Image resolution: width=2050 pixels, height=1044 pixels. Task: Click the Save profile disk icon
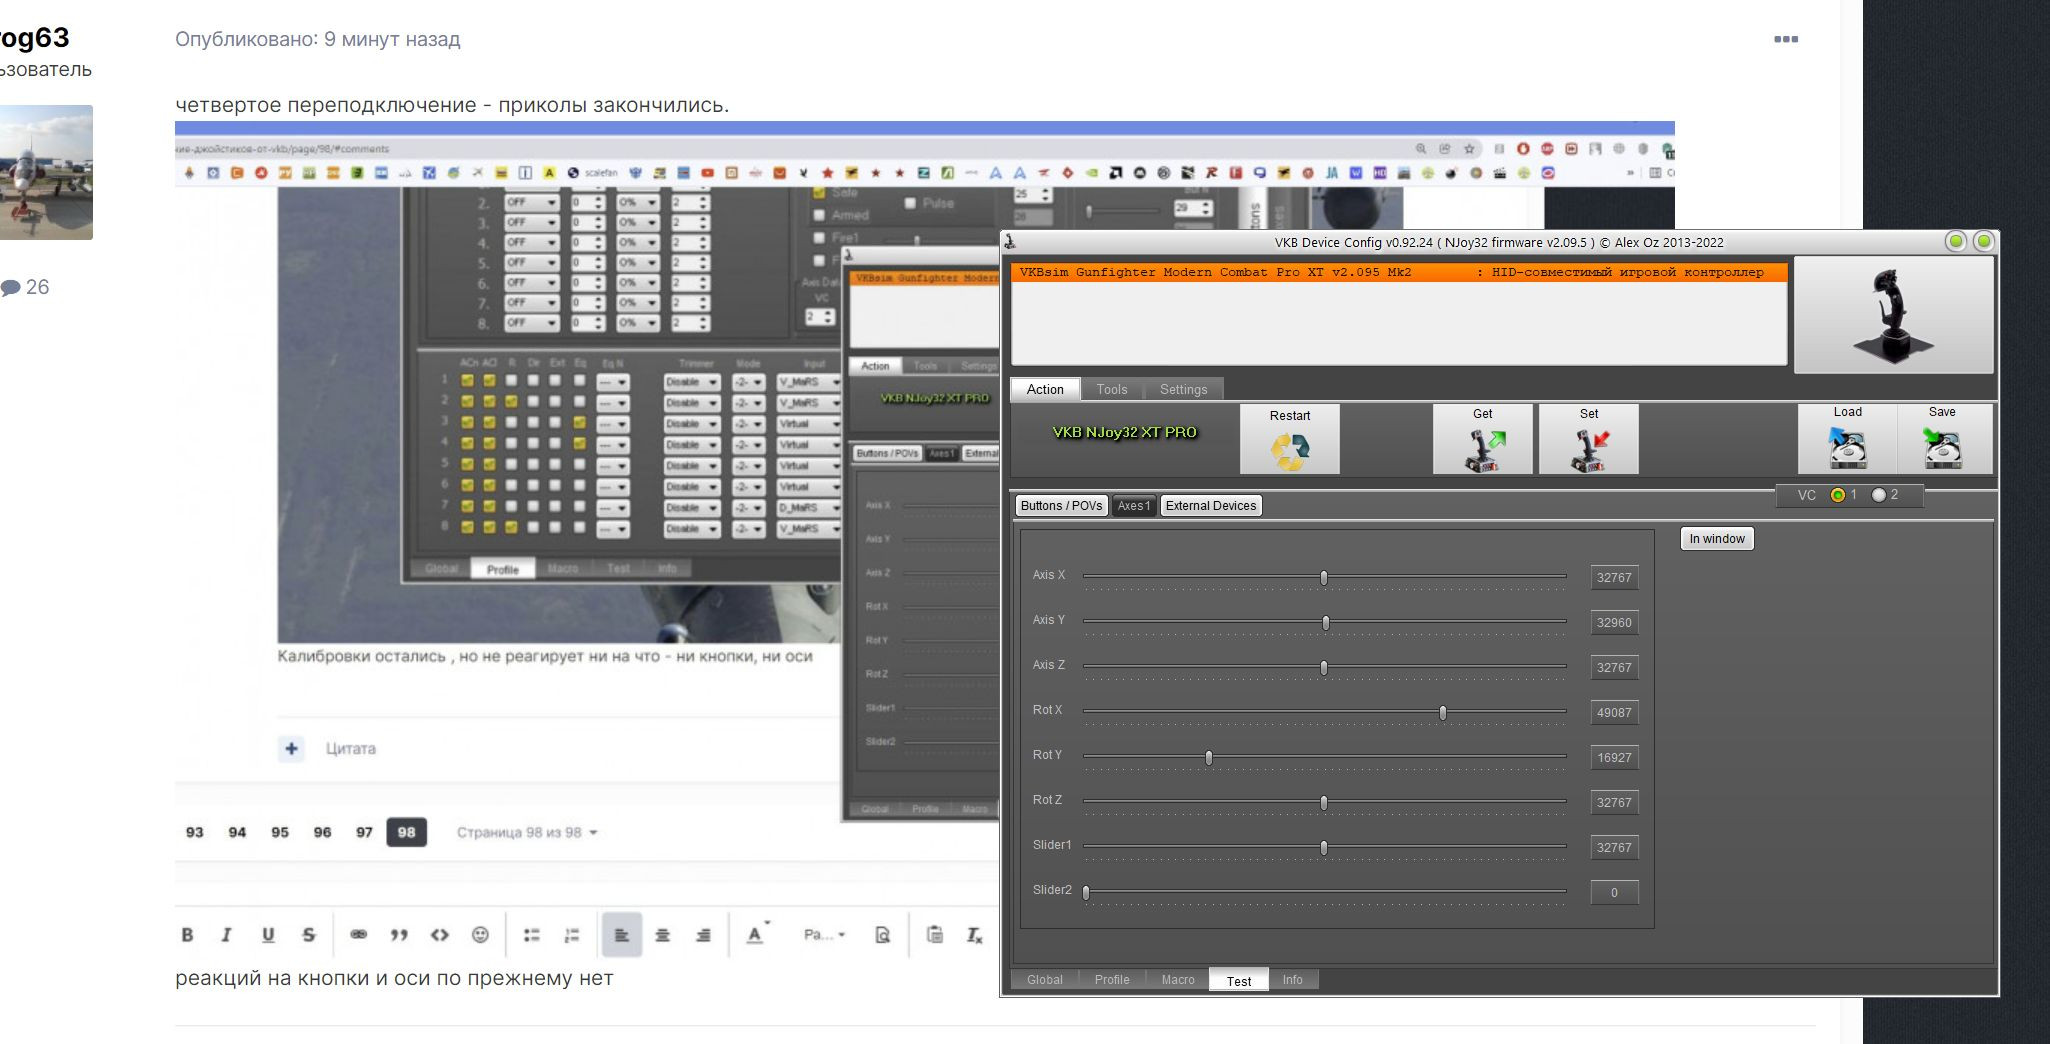click(1942, 447)
